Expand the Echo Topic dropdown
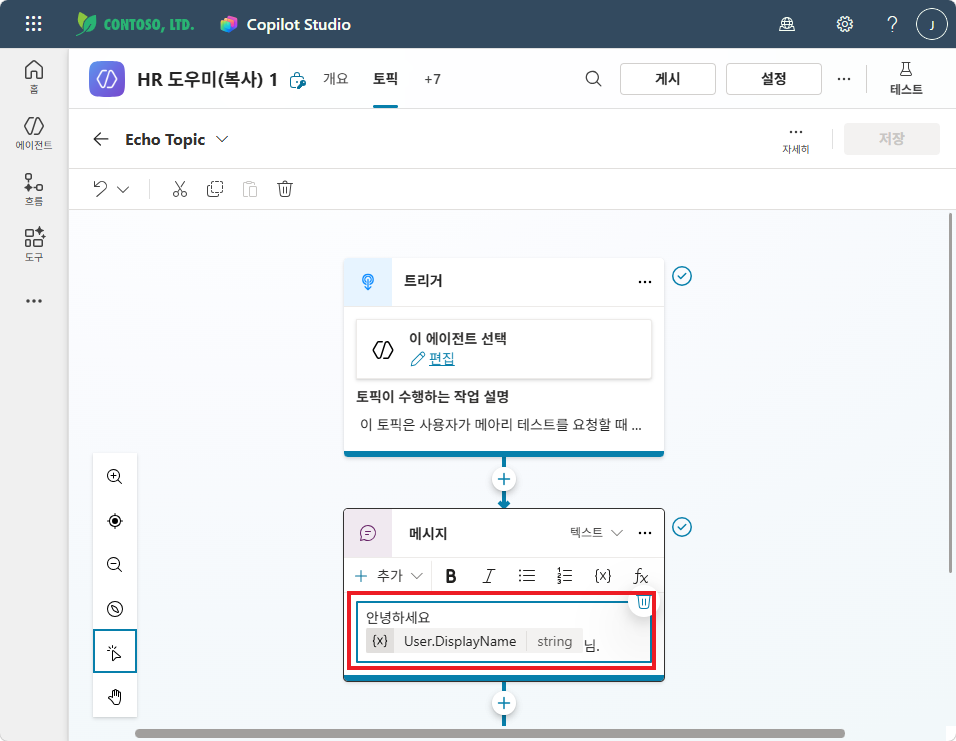 pyautogui.click(x=223, y=139)
